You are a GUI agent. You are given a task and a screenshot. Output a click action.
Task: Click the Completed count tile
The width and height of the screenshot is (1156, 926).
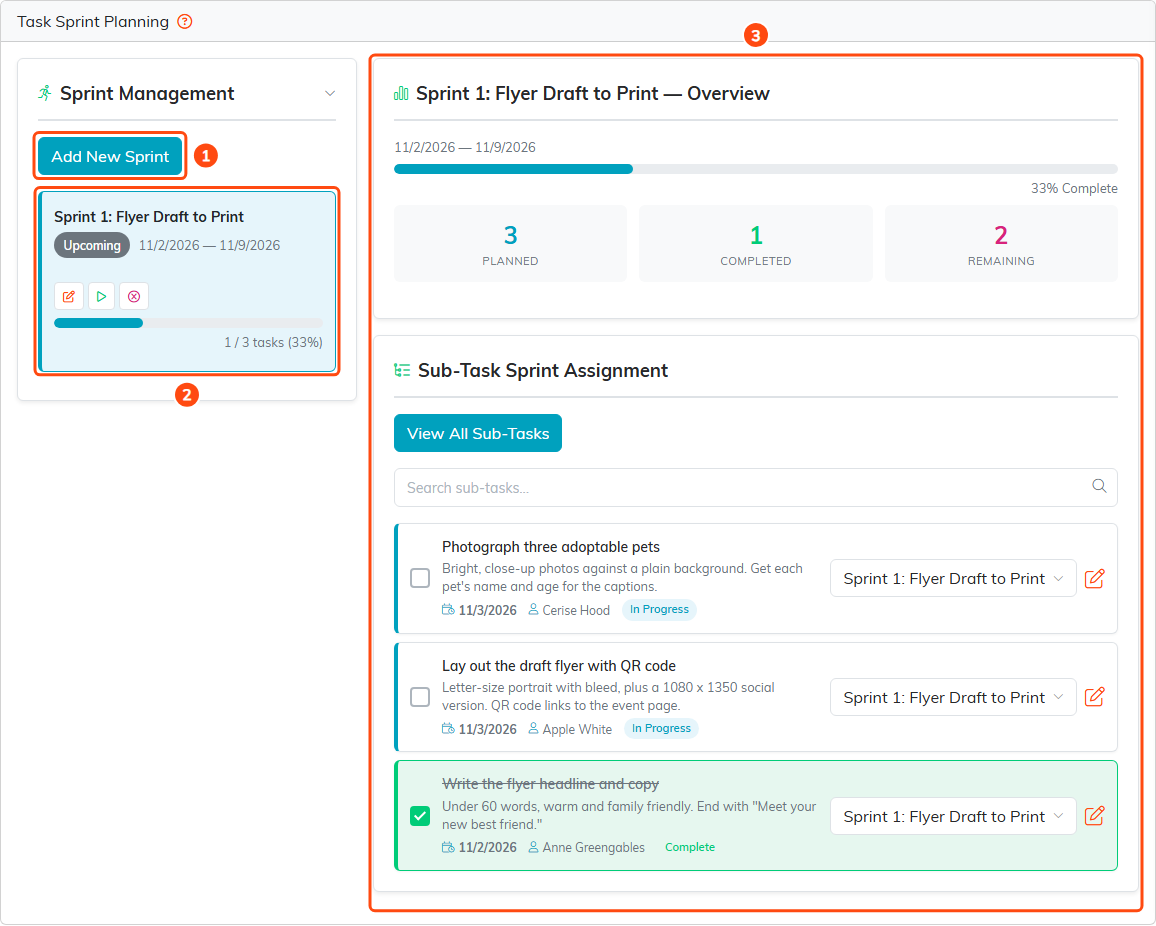756,244
